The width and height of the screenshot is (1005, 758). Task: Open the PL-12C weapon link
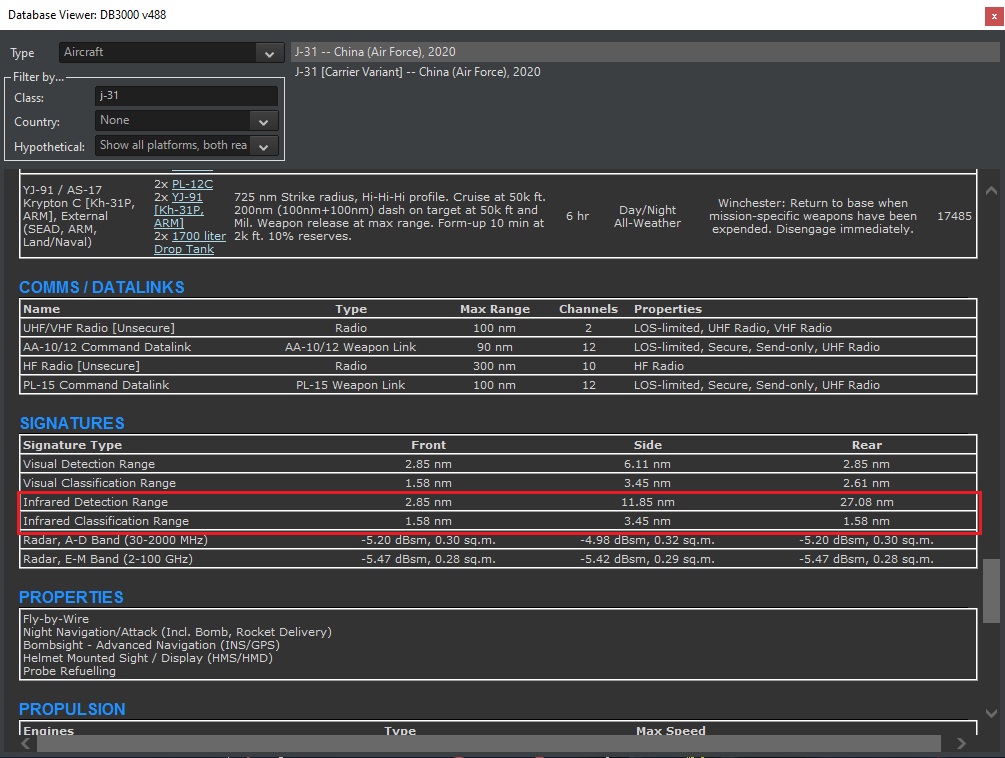pyautogui.click(x=192, y=184)
